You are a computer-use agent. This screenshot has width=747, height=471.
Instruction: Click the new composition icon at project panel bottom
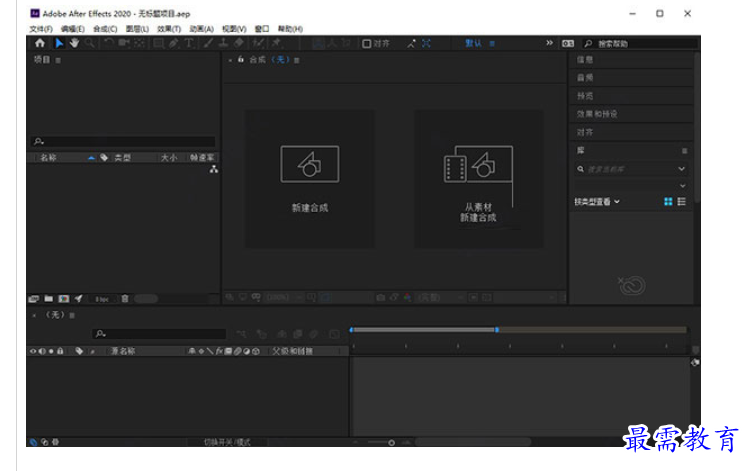63,299
